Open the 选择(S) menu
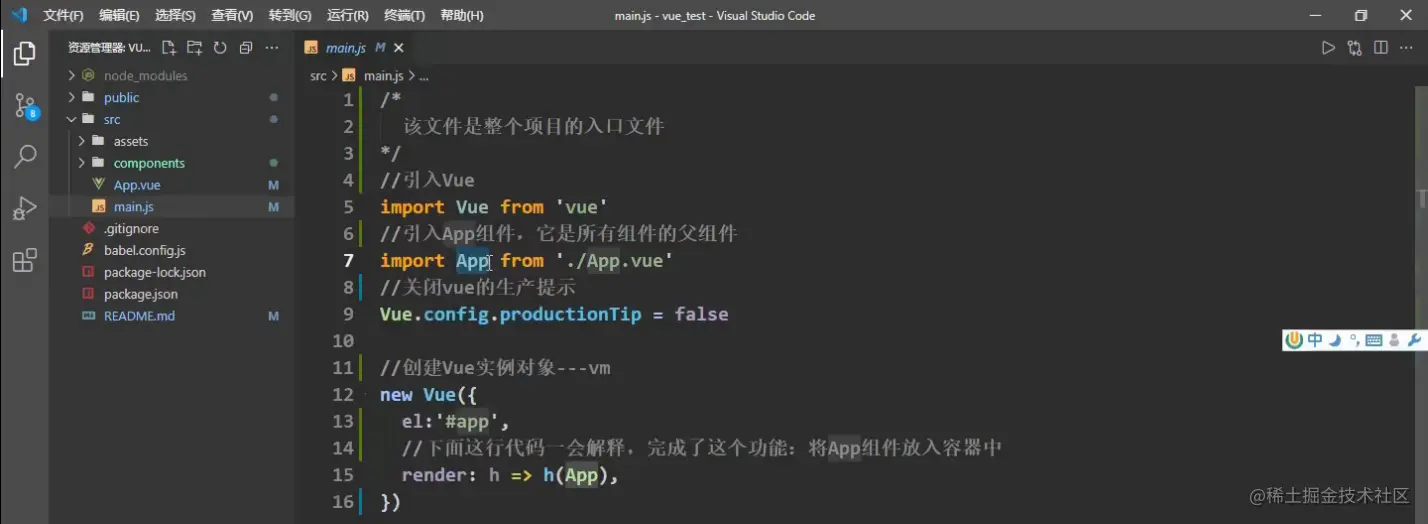Screen dimensions: 1428x524 pos(176,16)
